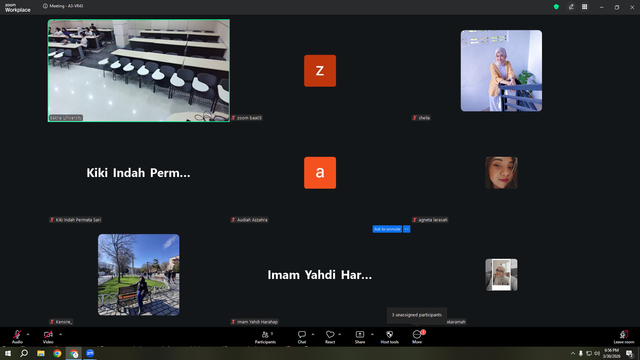Image resolution: width=640 pixels, height=360 pixels.
Task: Switch to the highlighted Chrome taskbar window
Action: pyautogui.click(x=74, y=353)
